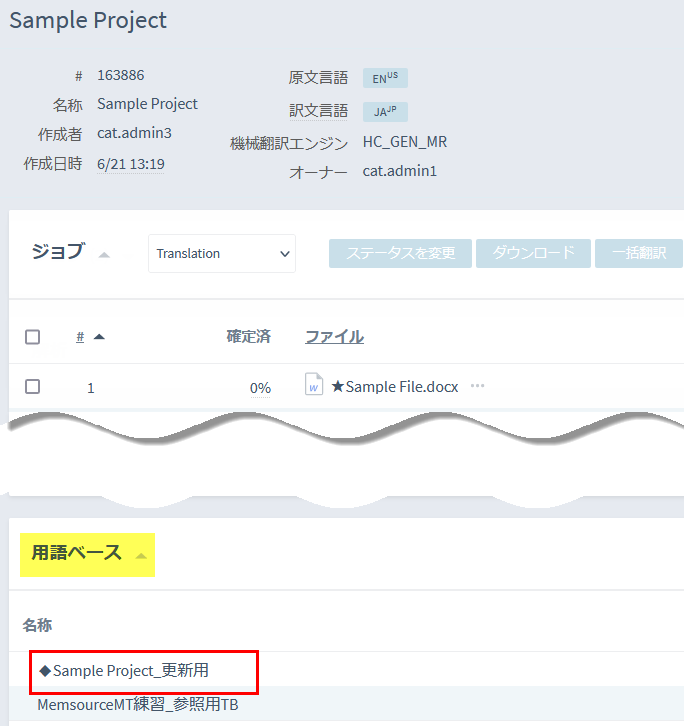Click the ダウンロード button

(x=533, y=253)
